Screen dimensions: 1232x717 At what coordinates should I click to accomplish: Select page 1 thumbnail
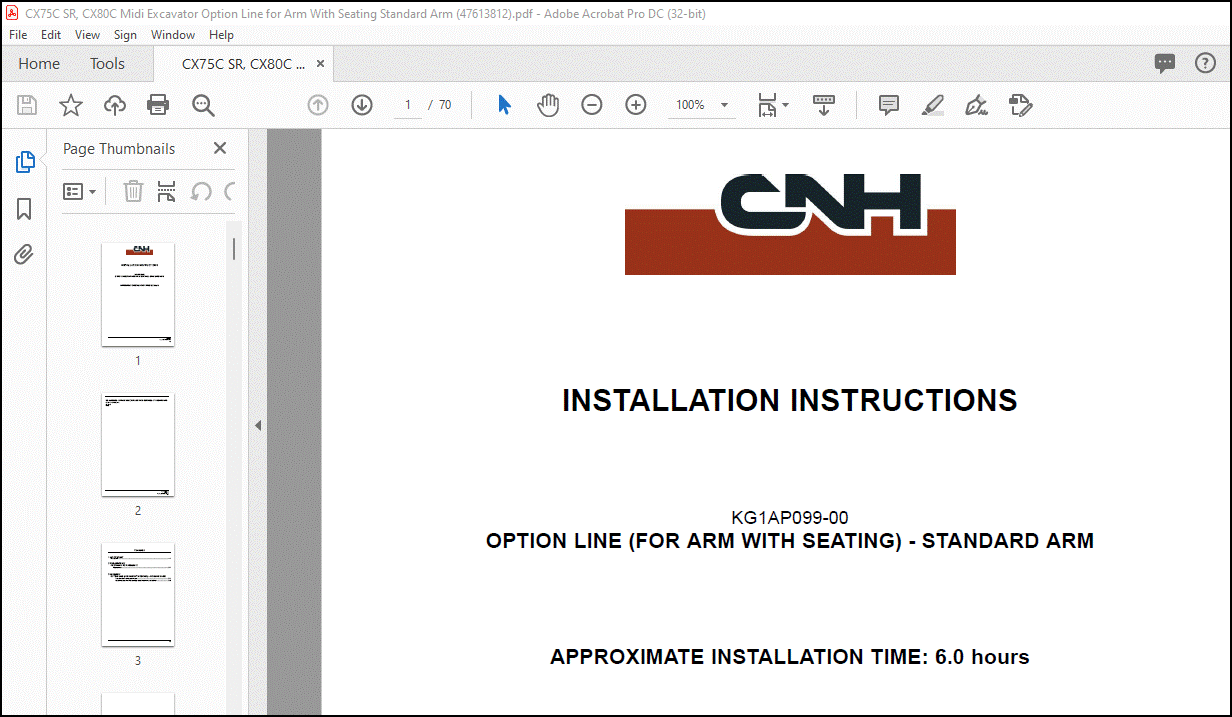138,295
